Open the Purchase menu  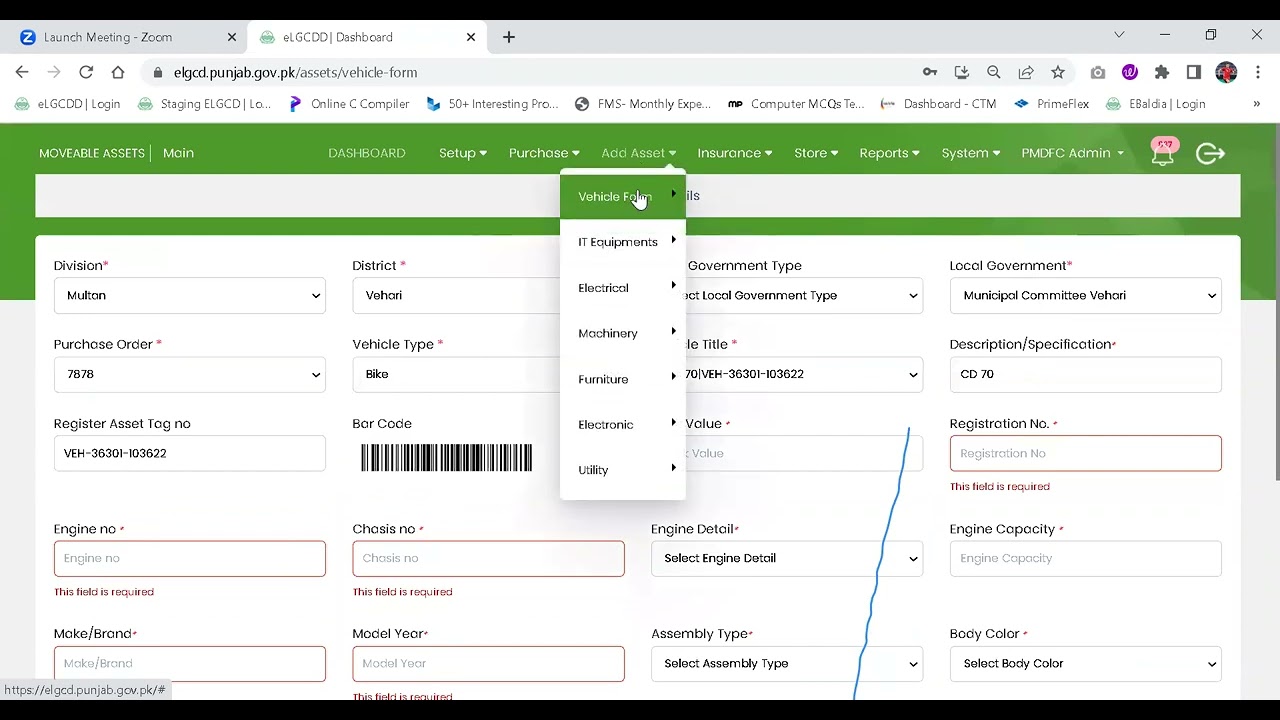coord(544,153)
